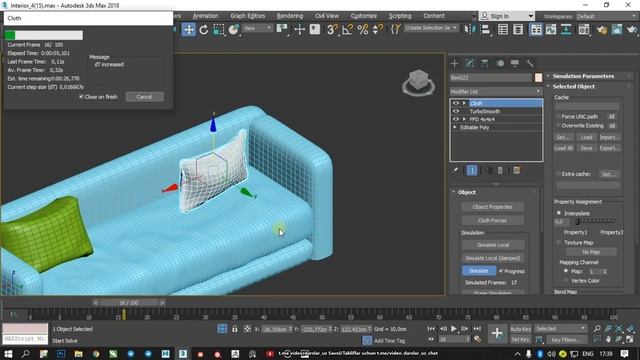Click the Select and Place tool
This screenshot has width=640, height=360.
coord(234,29)
